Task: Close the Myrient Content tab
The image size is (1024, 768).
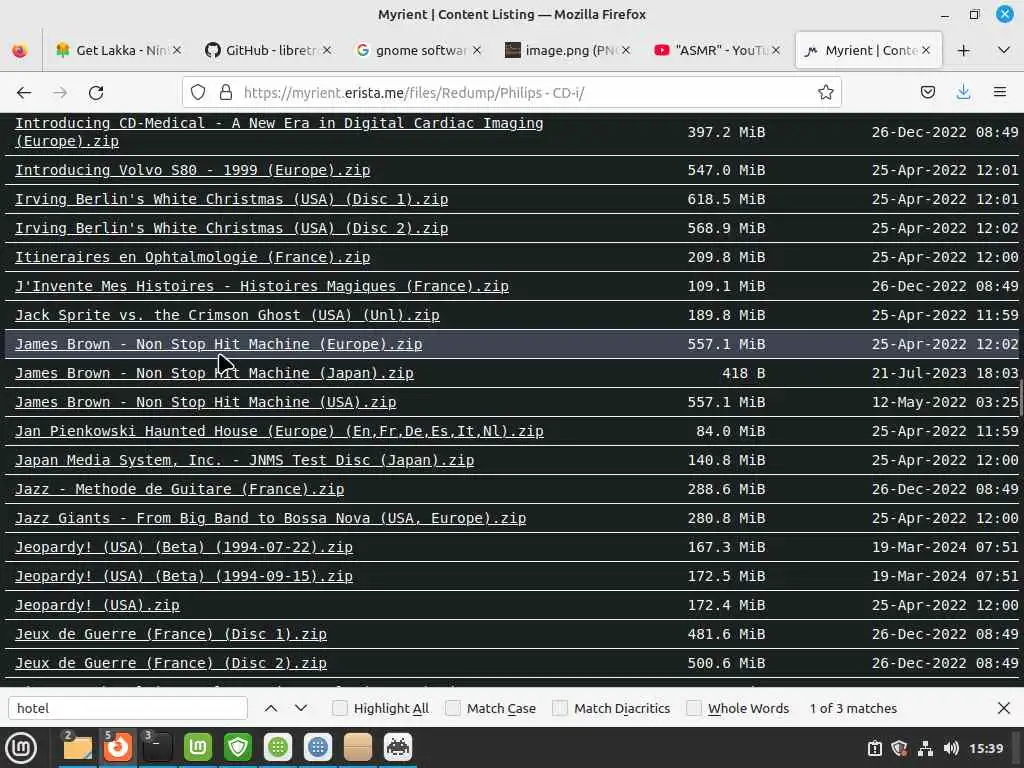Action: pyautogui.click(x=926, y=50)
